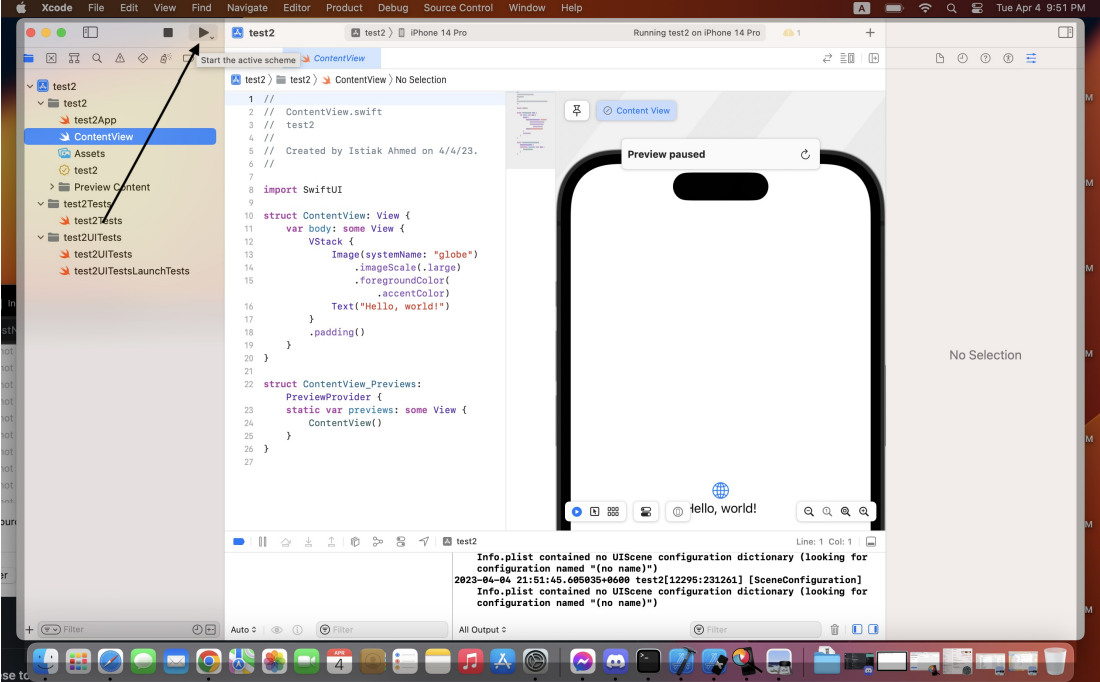Viewport: 1100px width, 682px height.
Task: Open the File inspector tab
Action: point(940,58)
